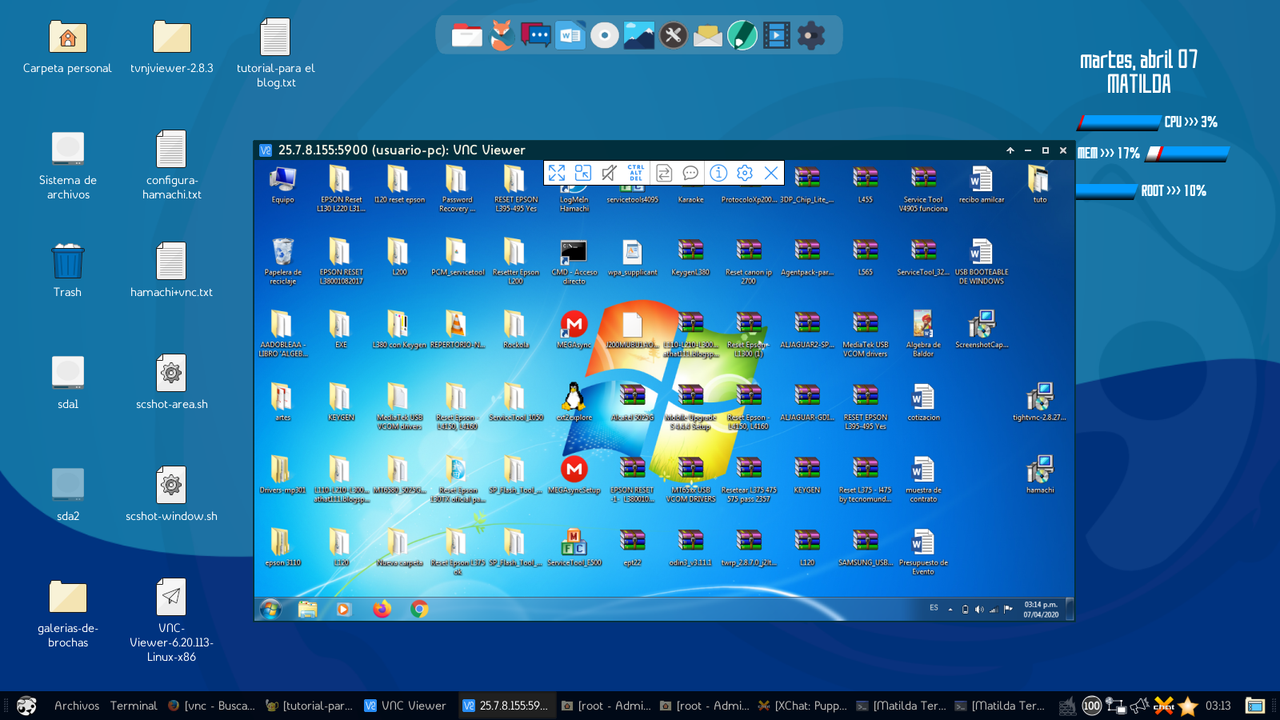1280x720 pixels.
Task: Open Firefox on remote Windows taskbar
Action: click(382, 608)
